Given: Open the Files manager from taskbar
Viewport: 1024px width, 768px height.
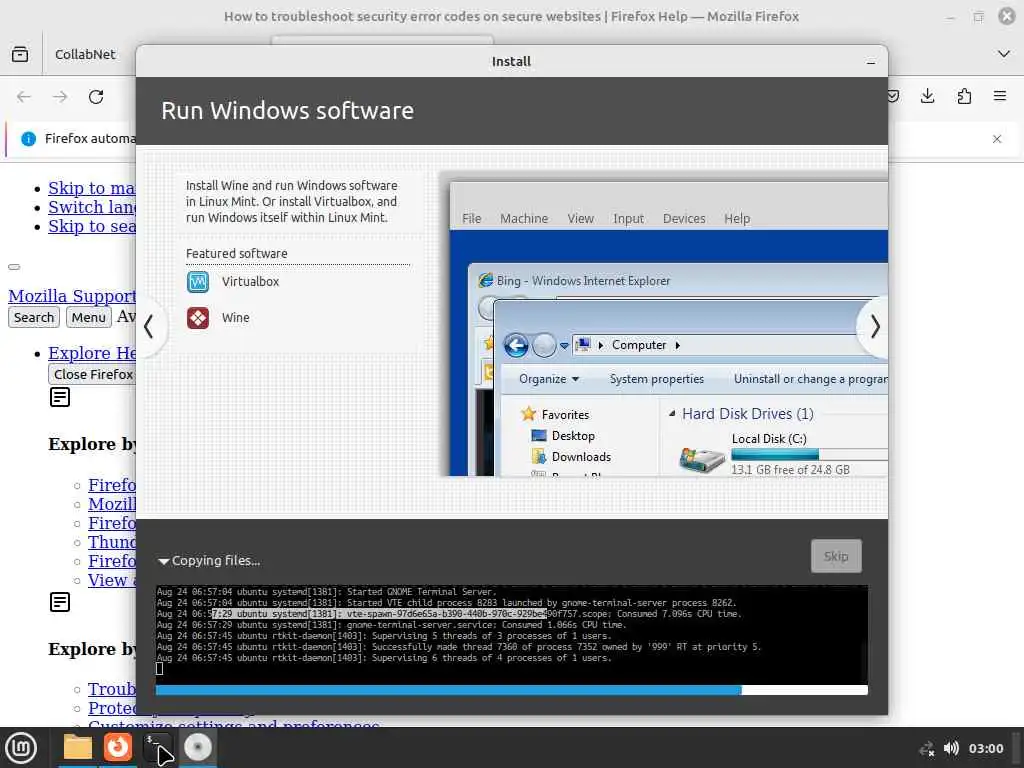Looking at the screenshot, I should click(x=78, y=747).
